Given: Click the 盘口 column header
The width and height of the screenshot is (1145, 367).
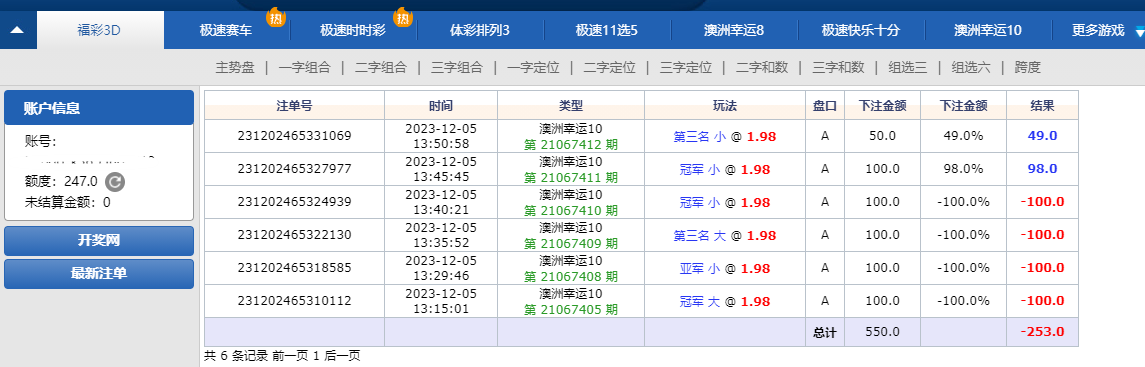Looking at the screenshot, I should pyautogui.click(x=825, y=106).
